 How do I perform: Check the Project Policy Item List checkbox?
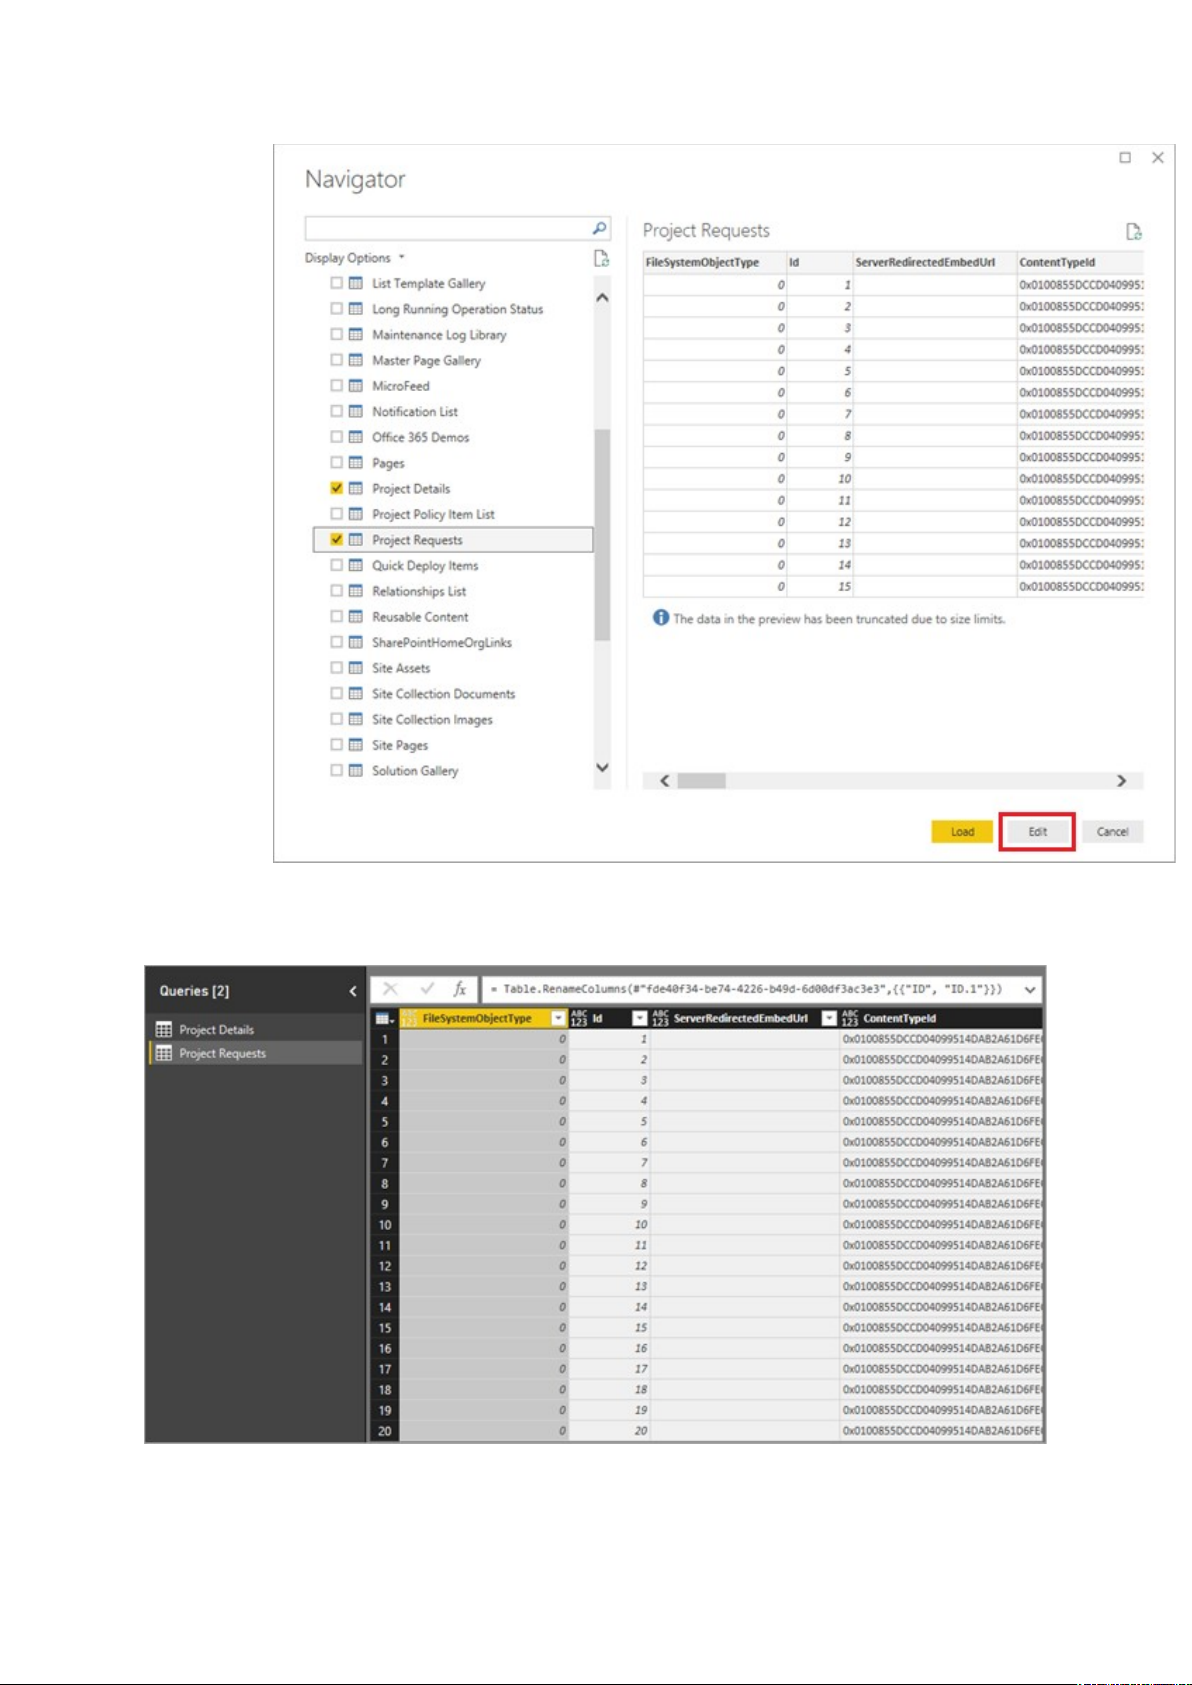tap(337, 514)
